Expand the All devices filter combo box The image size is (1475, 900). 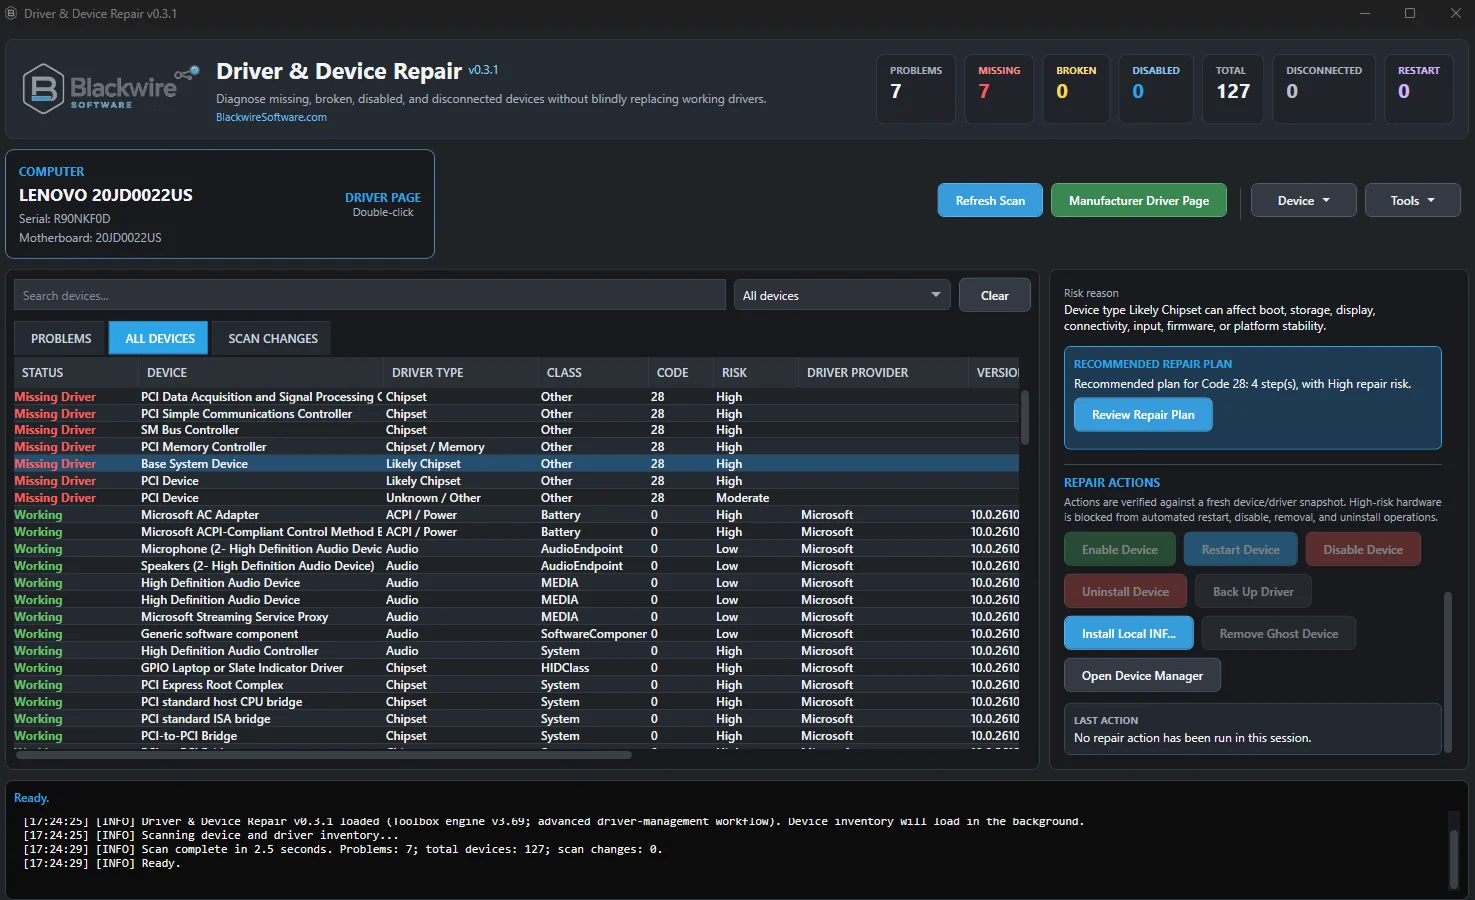pyautogui.click(x=842, y=295)
